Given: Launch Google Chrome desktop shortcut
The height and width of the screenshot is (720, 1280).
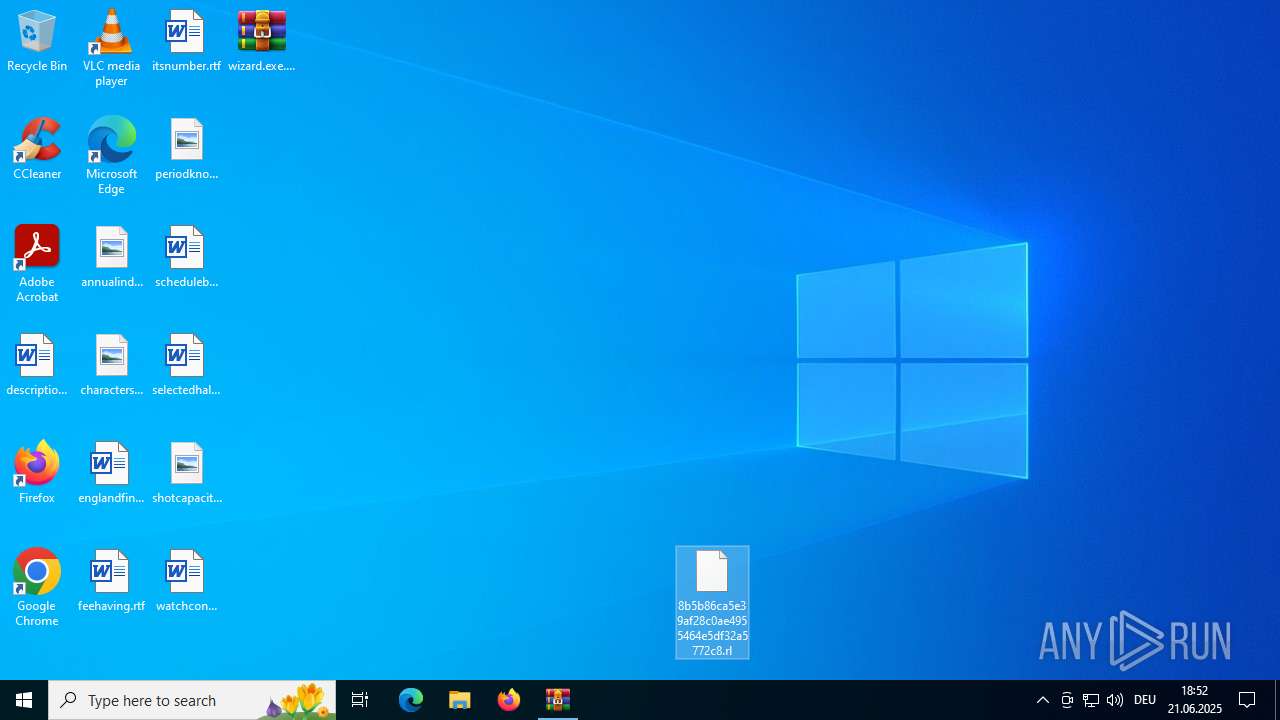Looking at the screenshot, I should click(x=37, y=588).
